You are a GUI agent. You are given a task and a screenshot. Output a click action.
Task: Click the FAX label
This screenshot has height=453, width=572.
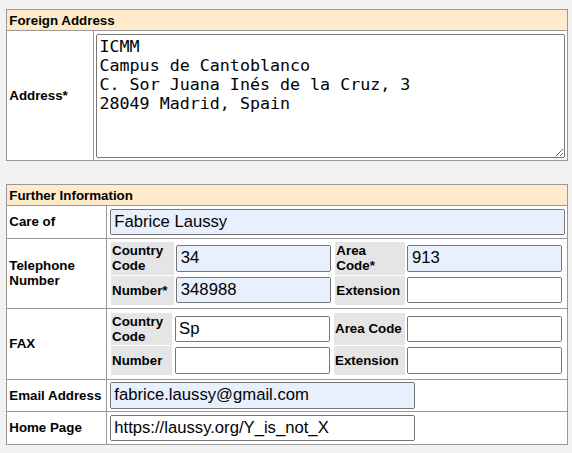tap(22, 344)
